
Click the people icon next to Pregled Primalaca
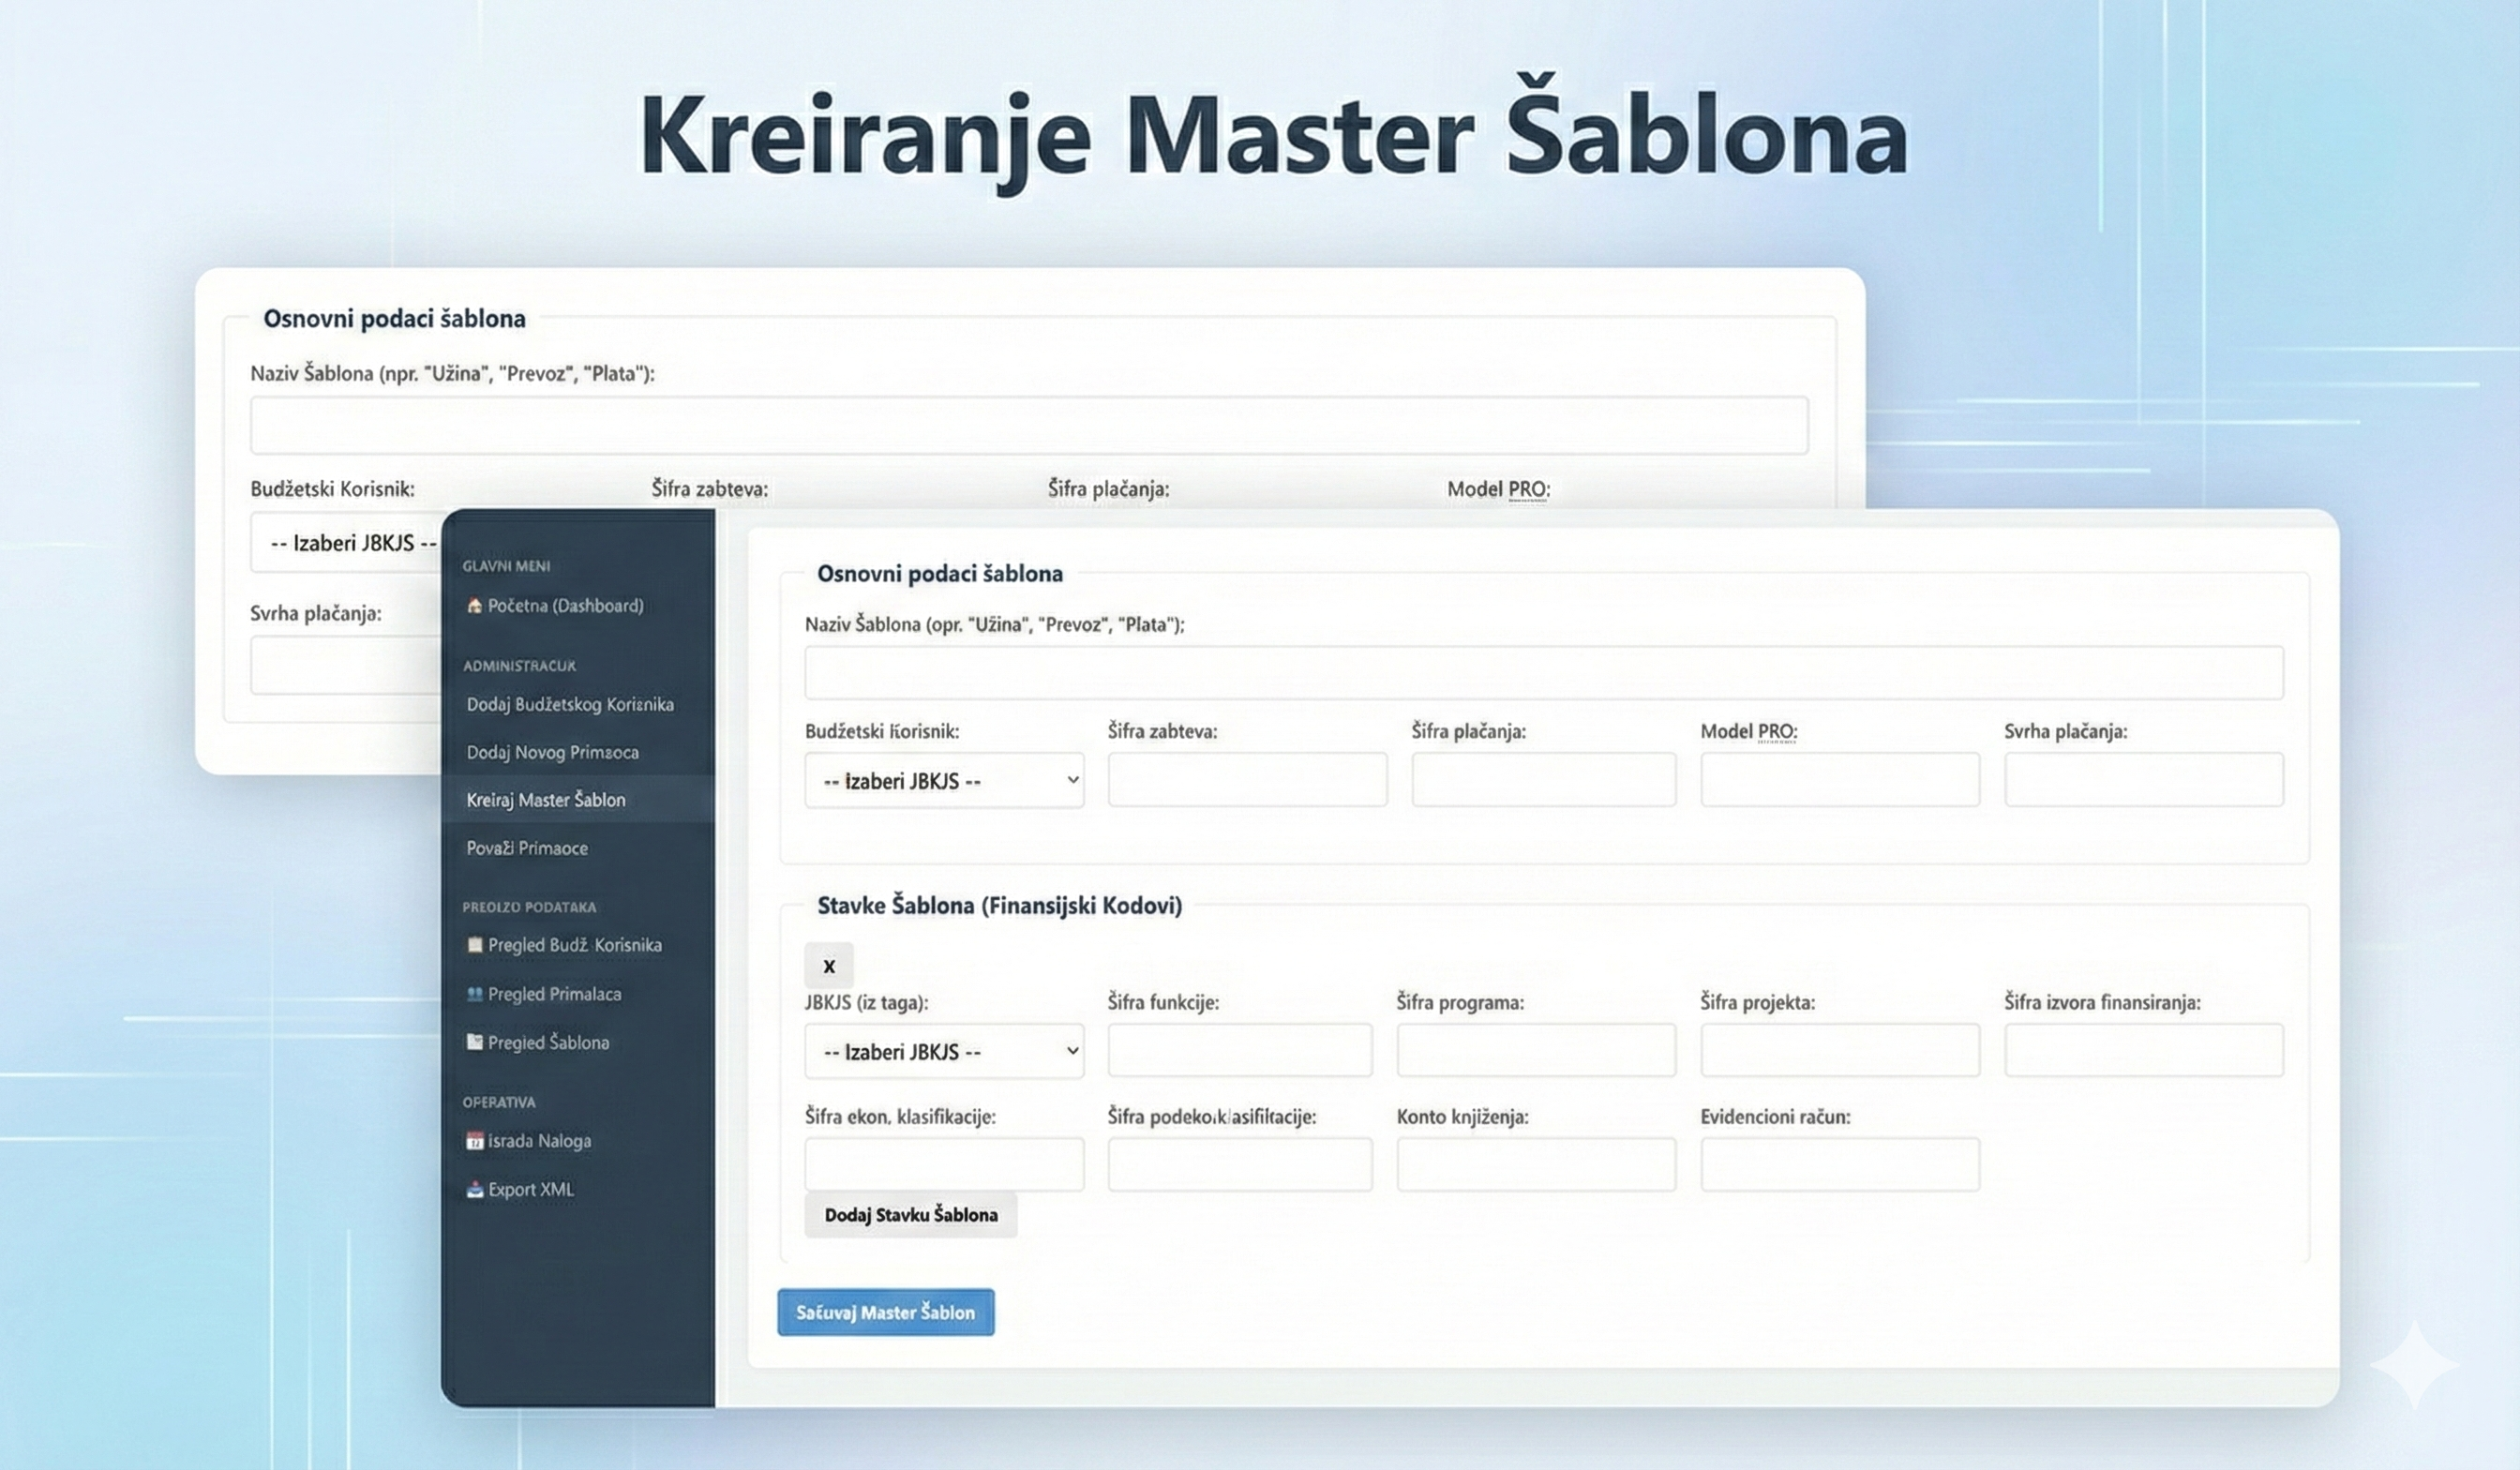coord(474,994)
